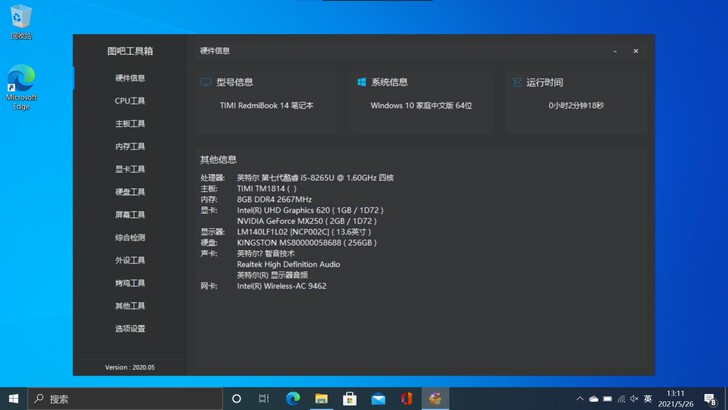This screenshot has height=410, width=728.
Task: Open Task View on the taskbar
Action: tap(264, 398)
